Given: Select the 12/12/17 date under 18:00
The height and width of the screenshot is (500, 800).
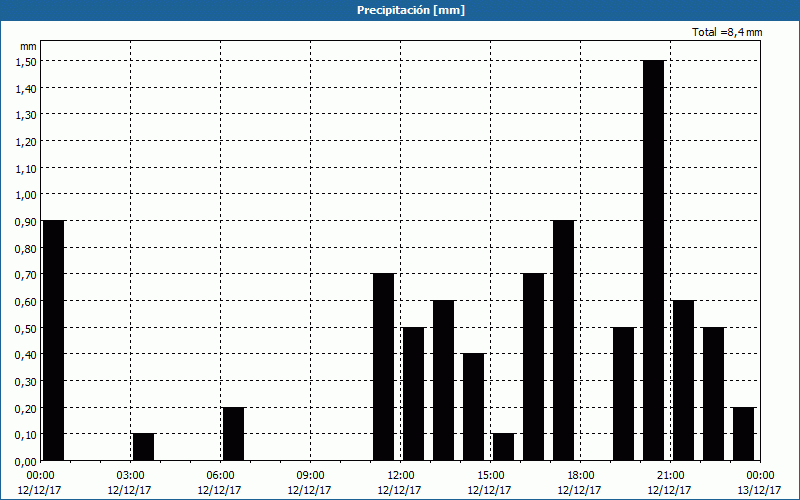Looking at the screenshot, I should [580, 490].
